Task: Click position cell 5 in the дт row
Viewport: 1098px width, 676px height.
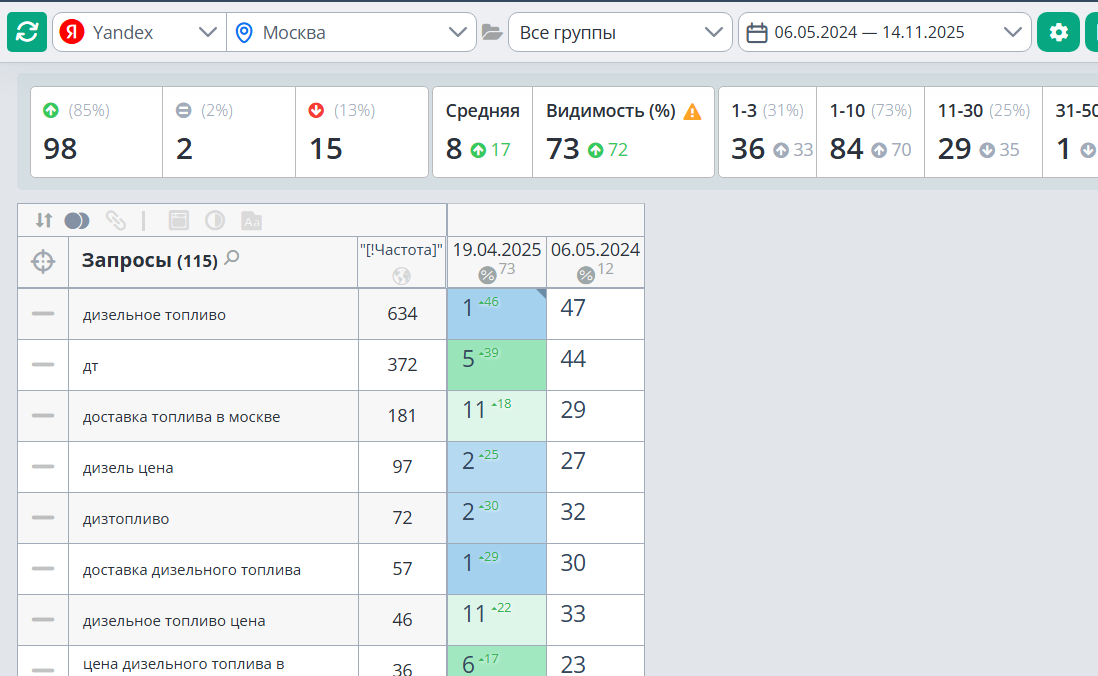Action: click(496, 365)
